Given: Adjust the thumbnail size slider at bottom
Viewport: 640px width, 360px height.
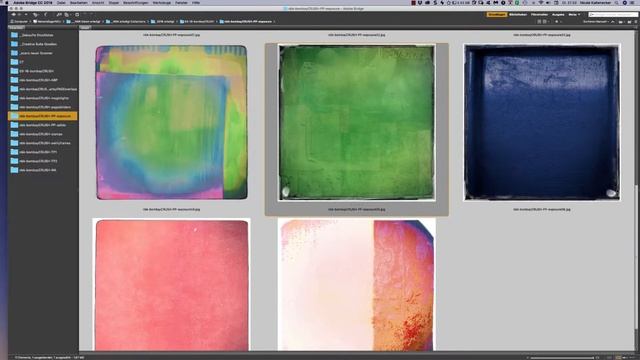Looking at the screenshot, I should tap(562, 358).
